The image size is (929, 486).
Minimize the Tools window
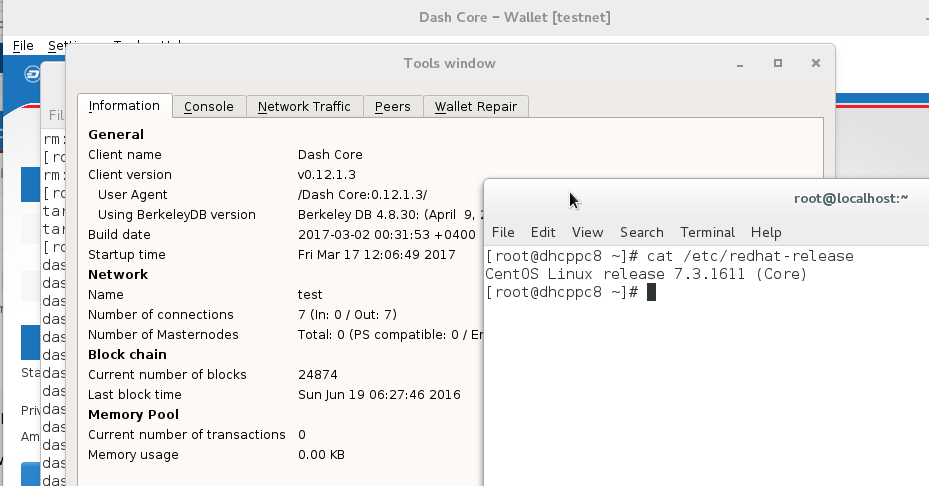click(740, 63)
